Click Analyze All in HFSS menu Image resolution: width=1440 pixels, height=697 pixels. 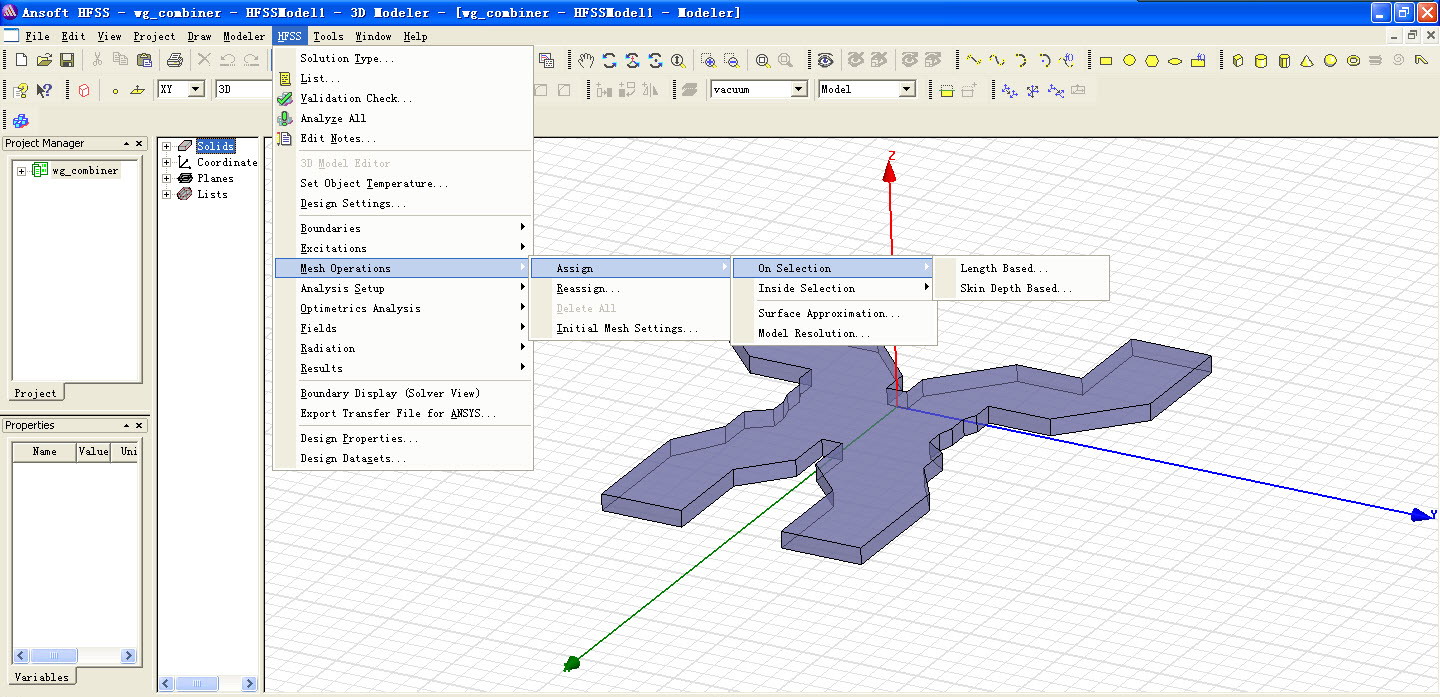403,118
